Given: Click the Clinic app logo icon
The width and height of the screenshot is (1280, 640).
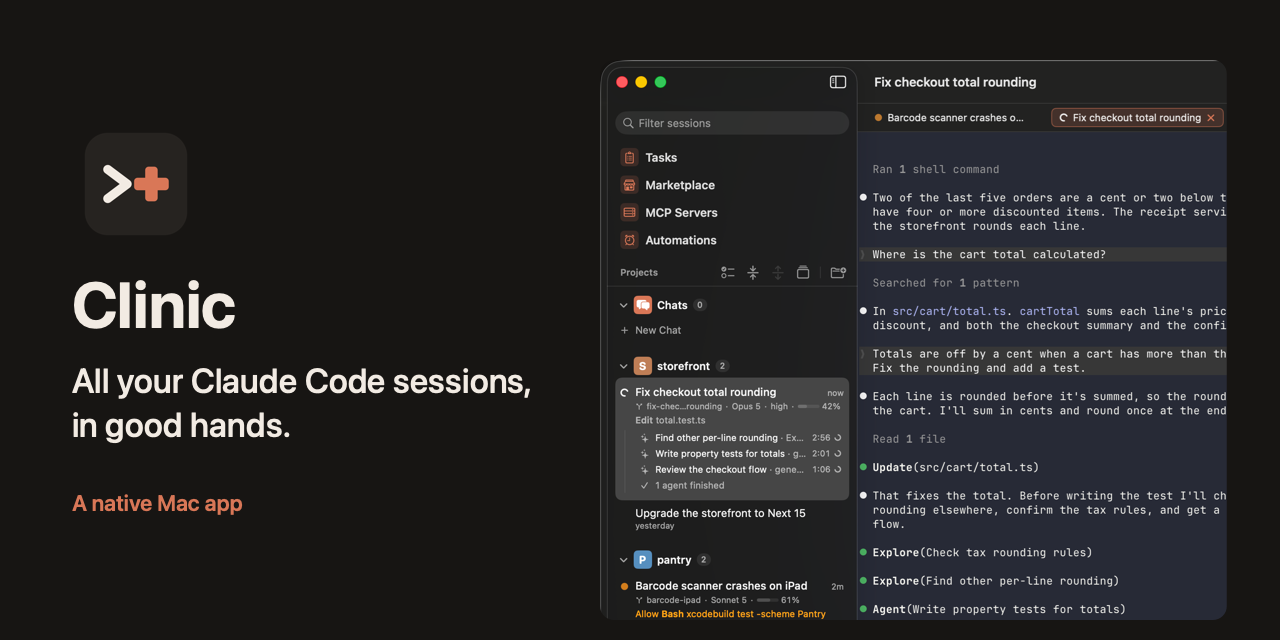Looking at the screenshot, I should click(136, 184).
